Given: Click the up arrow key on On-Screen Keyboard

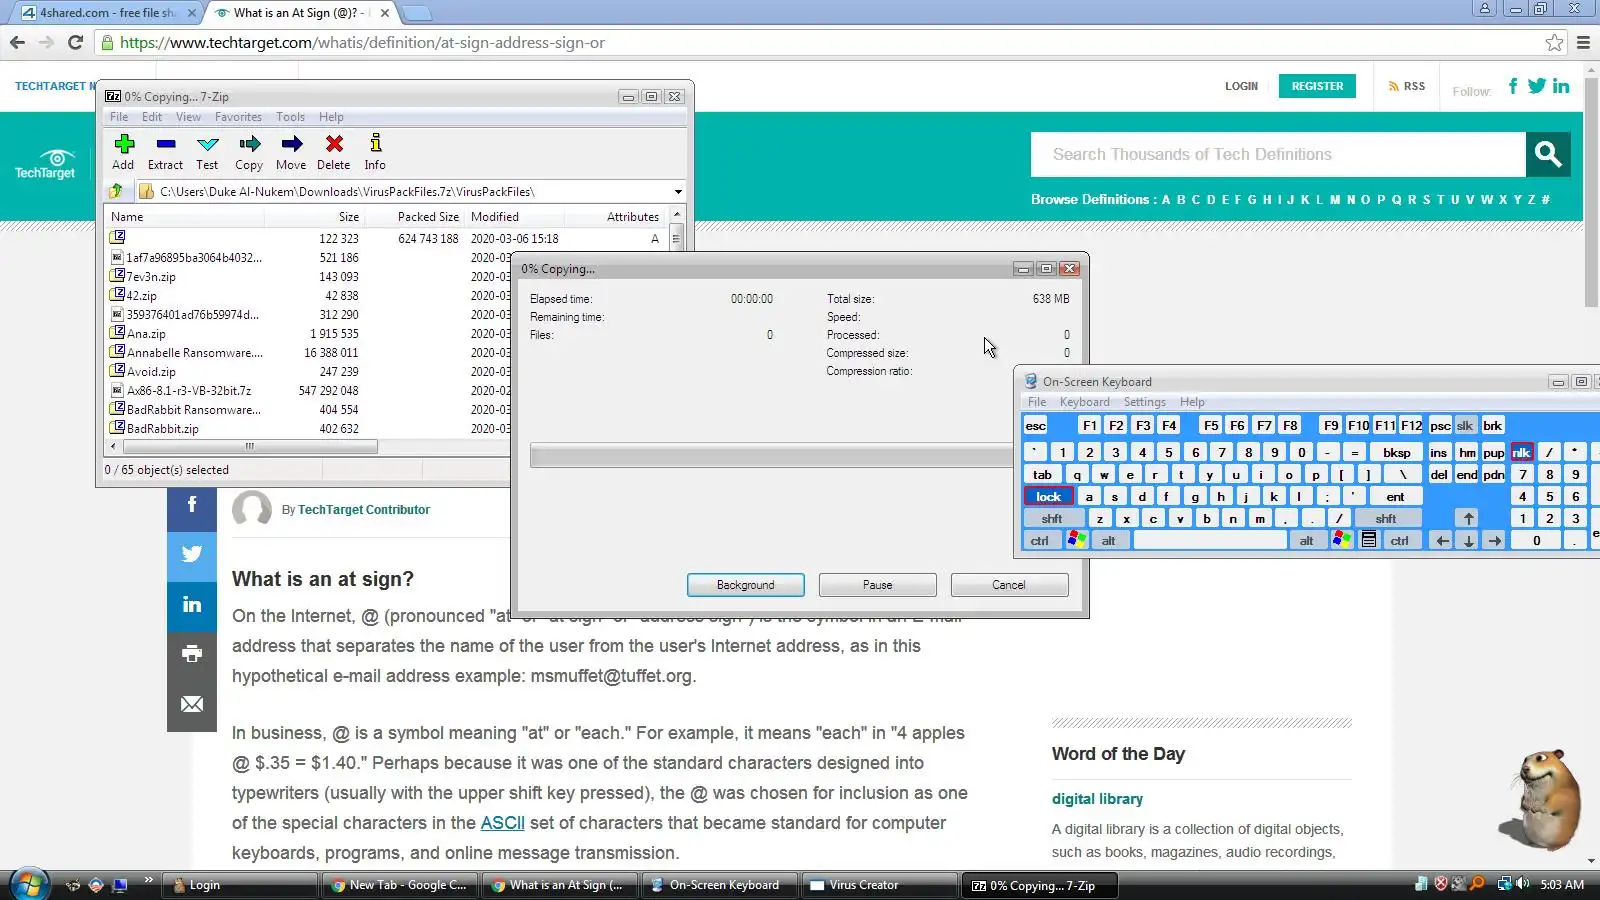Looking at the screenshot, I should click(1468, 518).
